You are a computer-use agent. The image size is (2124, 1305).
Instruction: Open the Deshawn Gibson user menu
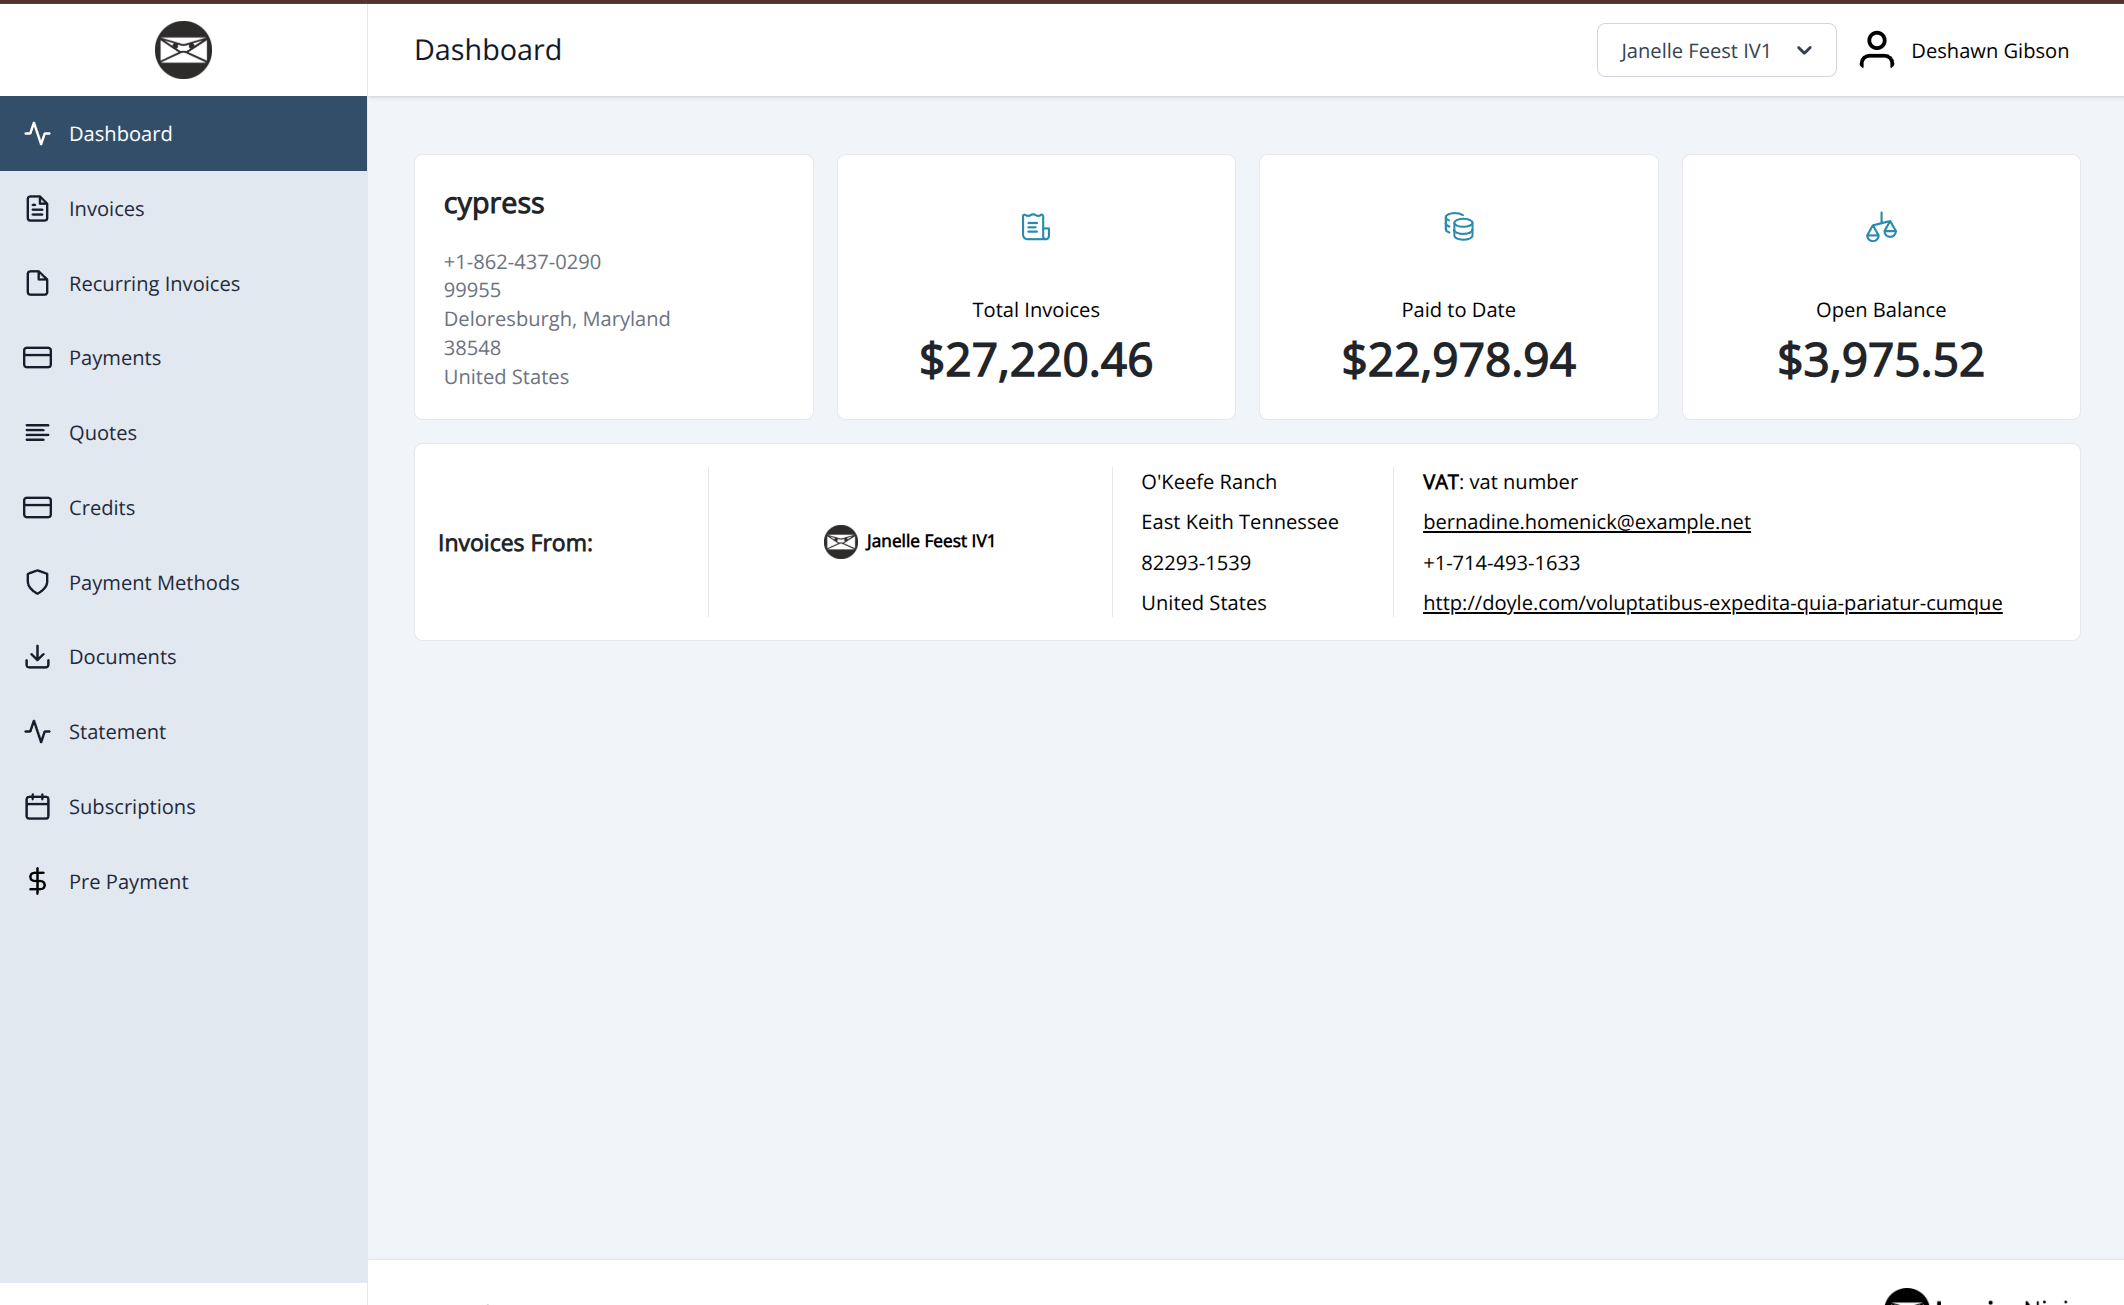tap(1964, 50)
